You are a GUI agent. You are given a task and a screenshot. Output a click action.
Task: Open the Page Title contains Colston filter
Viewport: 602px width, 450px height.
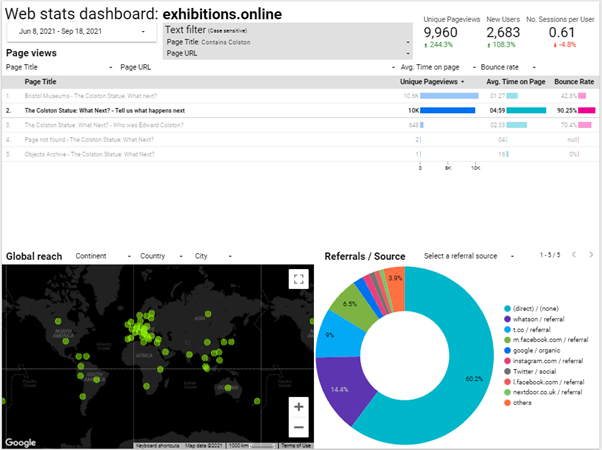pyautogui.click(x=288, y=42)
